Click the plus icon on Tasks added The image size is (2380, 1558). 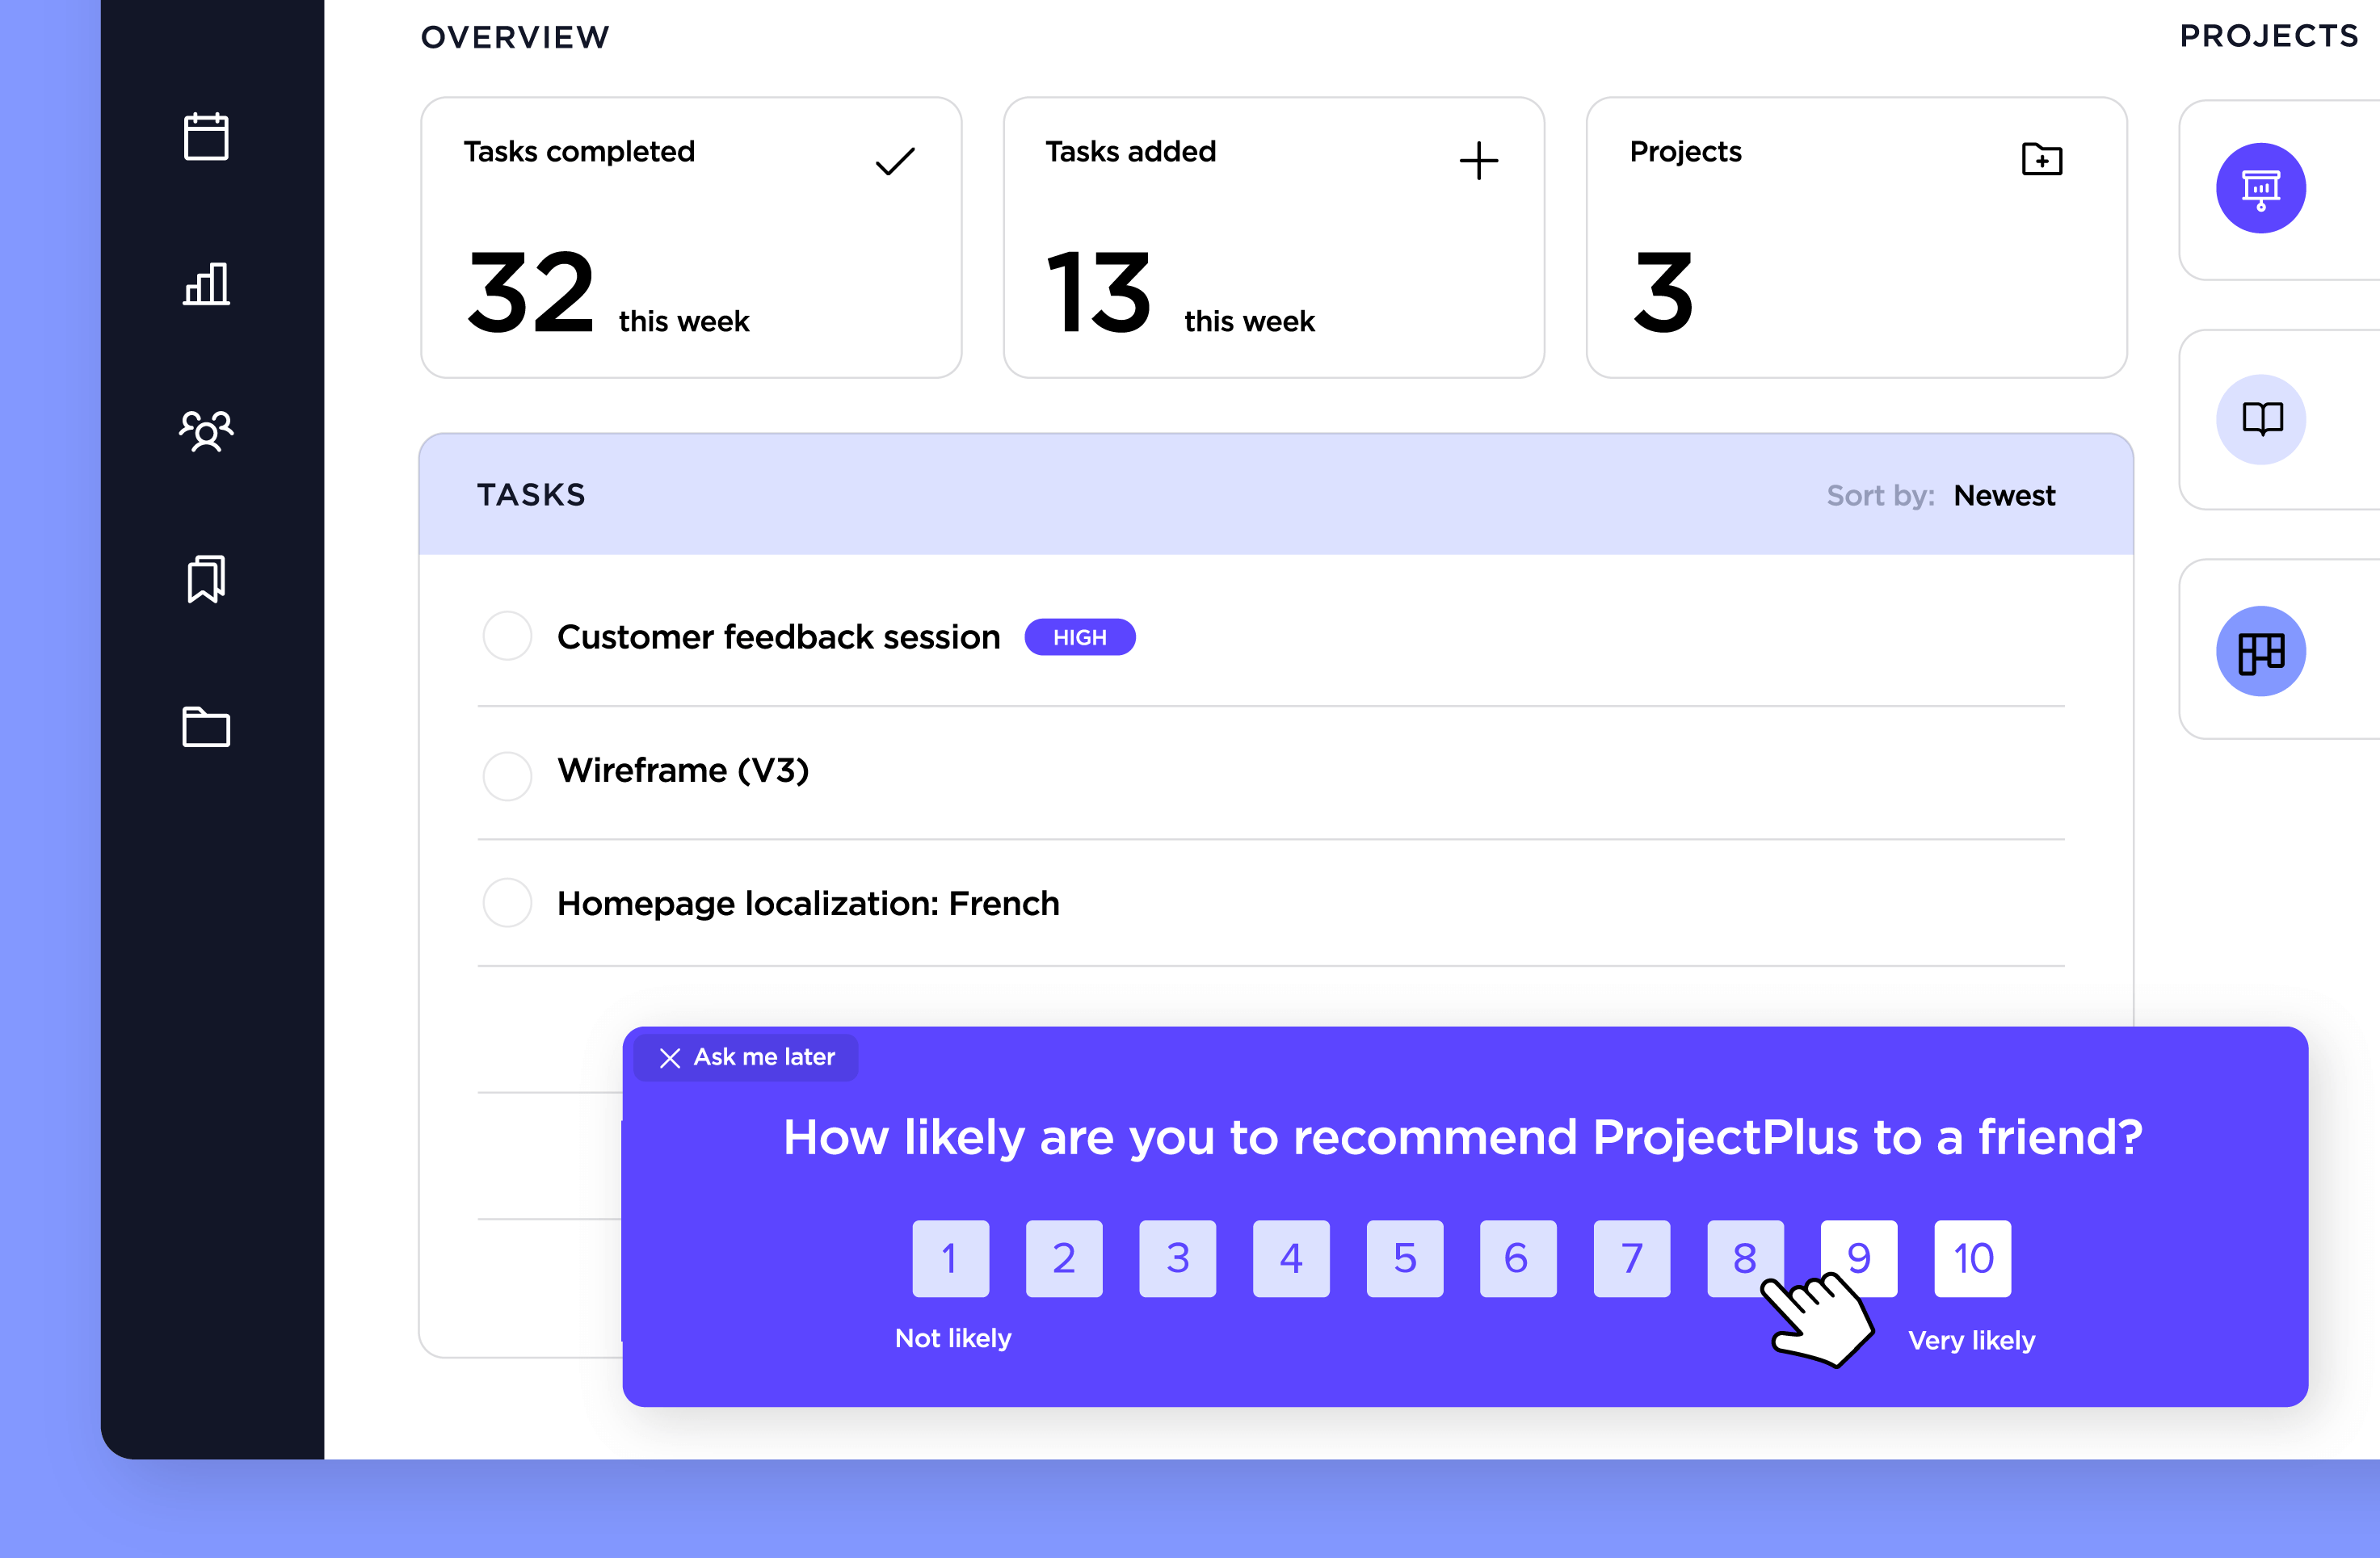click(x=1478, y=161)
